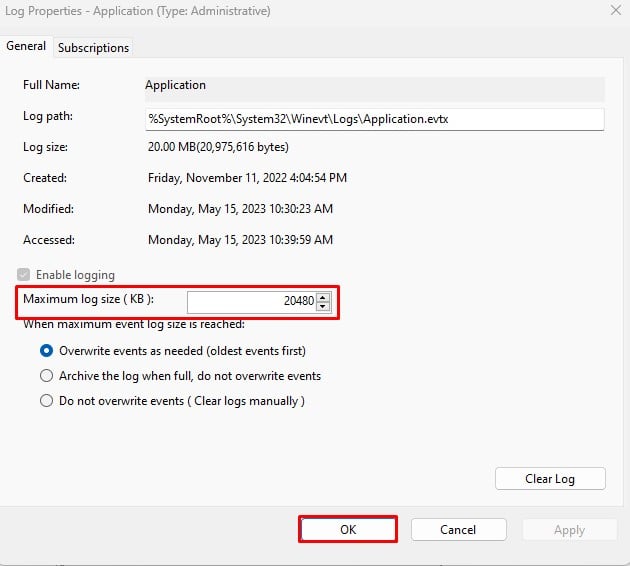This screenshot has width=630, height=566.
Task: Click the Log size value text
Action: [218, 147]
